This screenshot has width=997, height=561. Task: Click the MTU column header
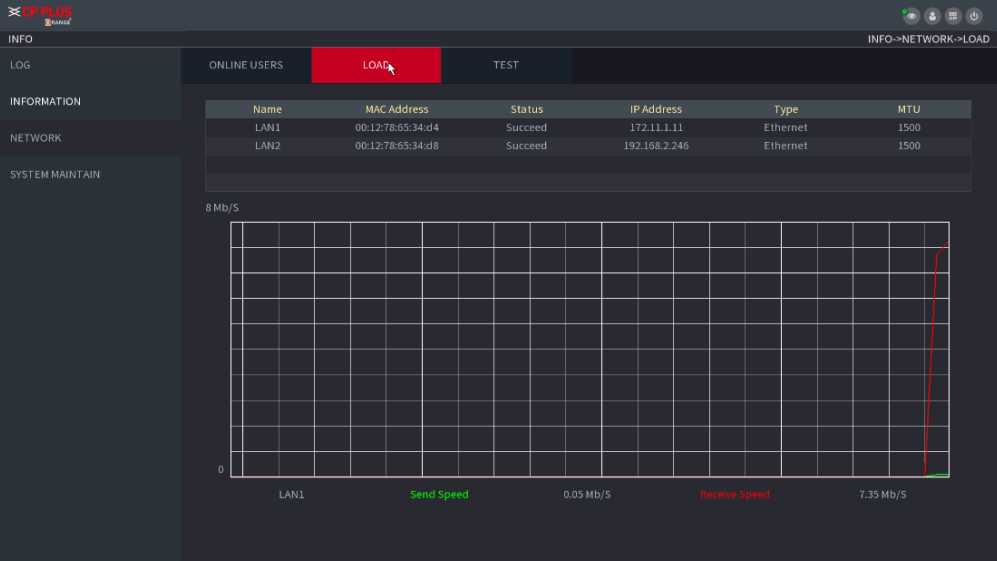click(909, 109)
